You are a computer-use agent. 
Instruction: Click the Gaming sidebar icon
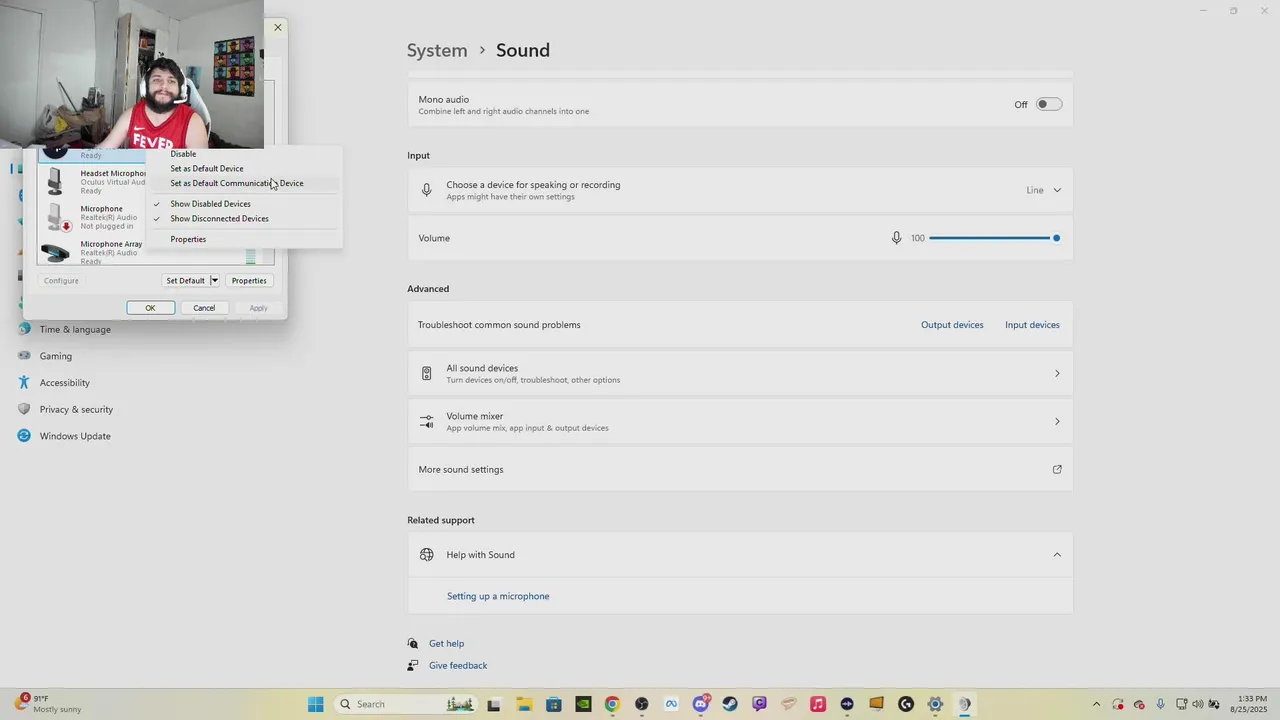(24, 356)
